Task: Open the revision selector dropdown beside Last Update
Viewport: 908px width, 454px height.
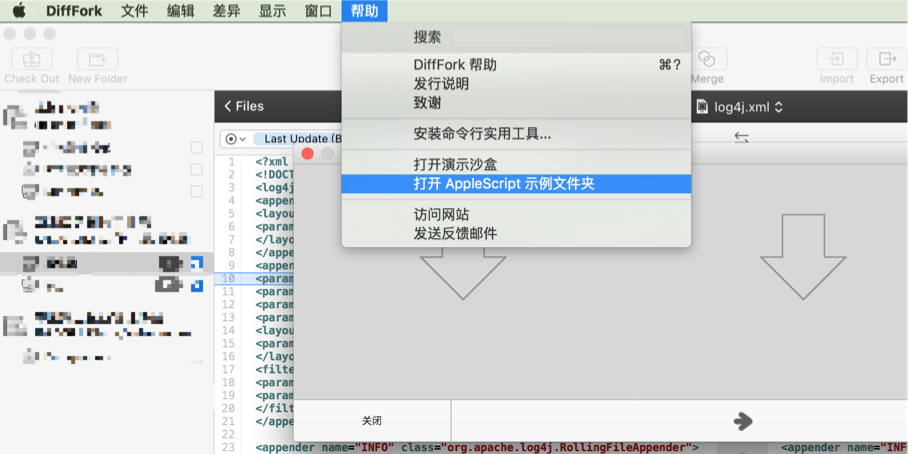Action: click(x=236, y=139)
